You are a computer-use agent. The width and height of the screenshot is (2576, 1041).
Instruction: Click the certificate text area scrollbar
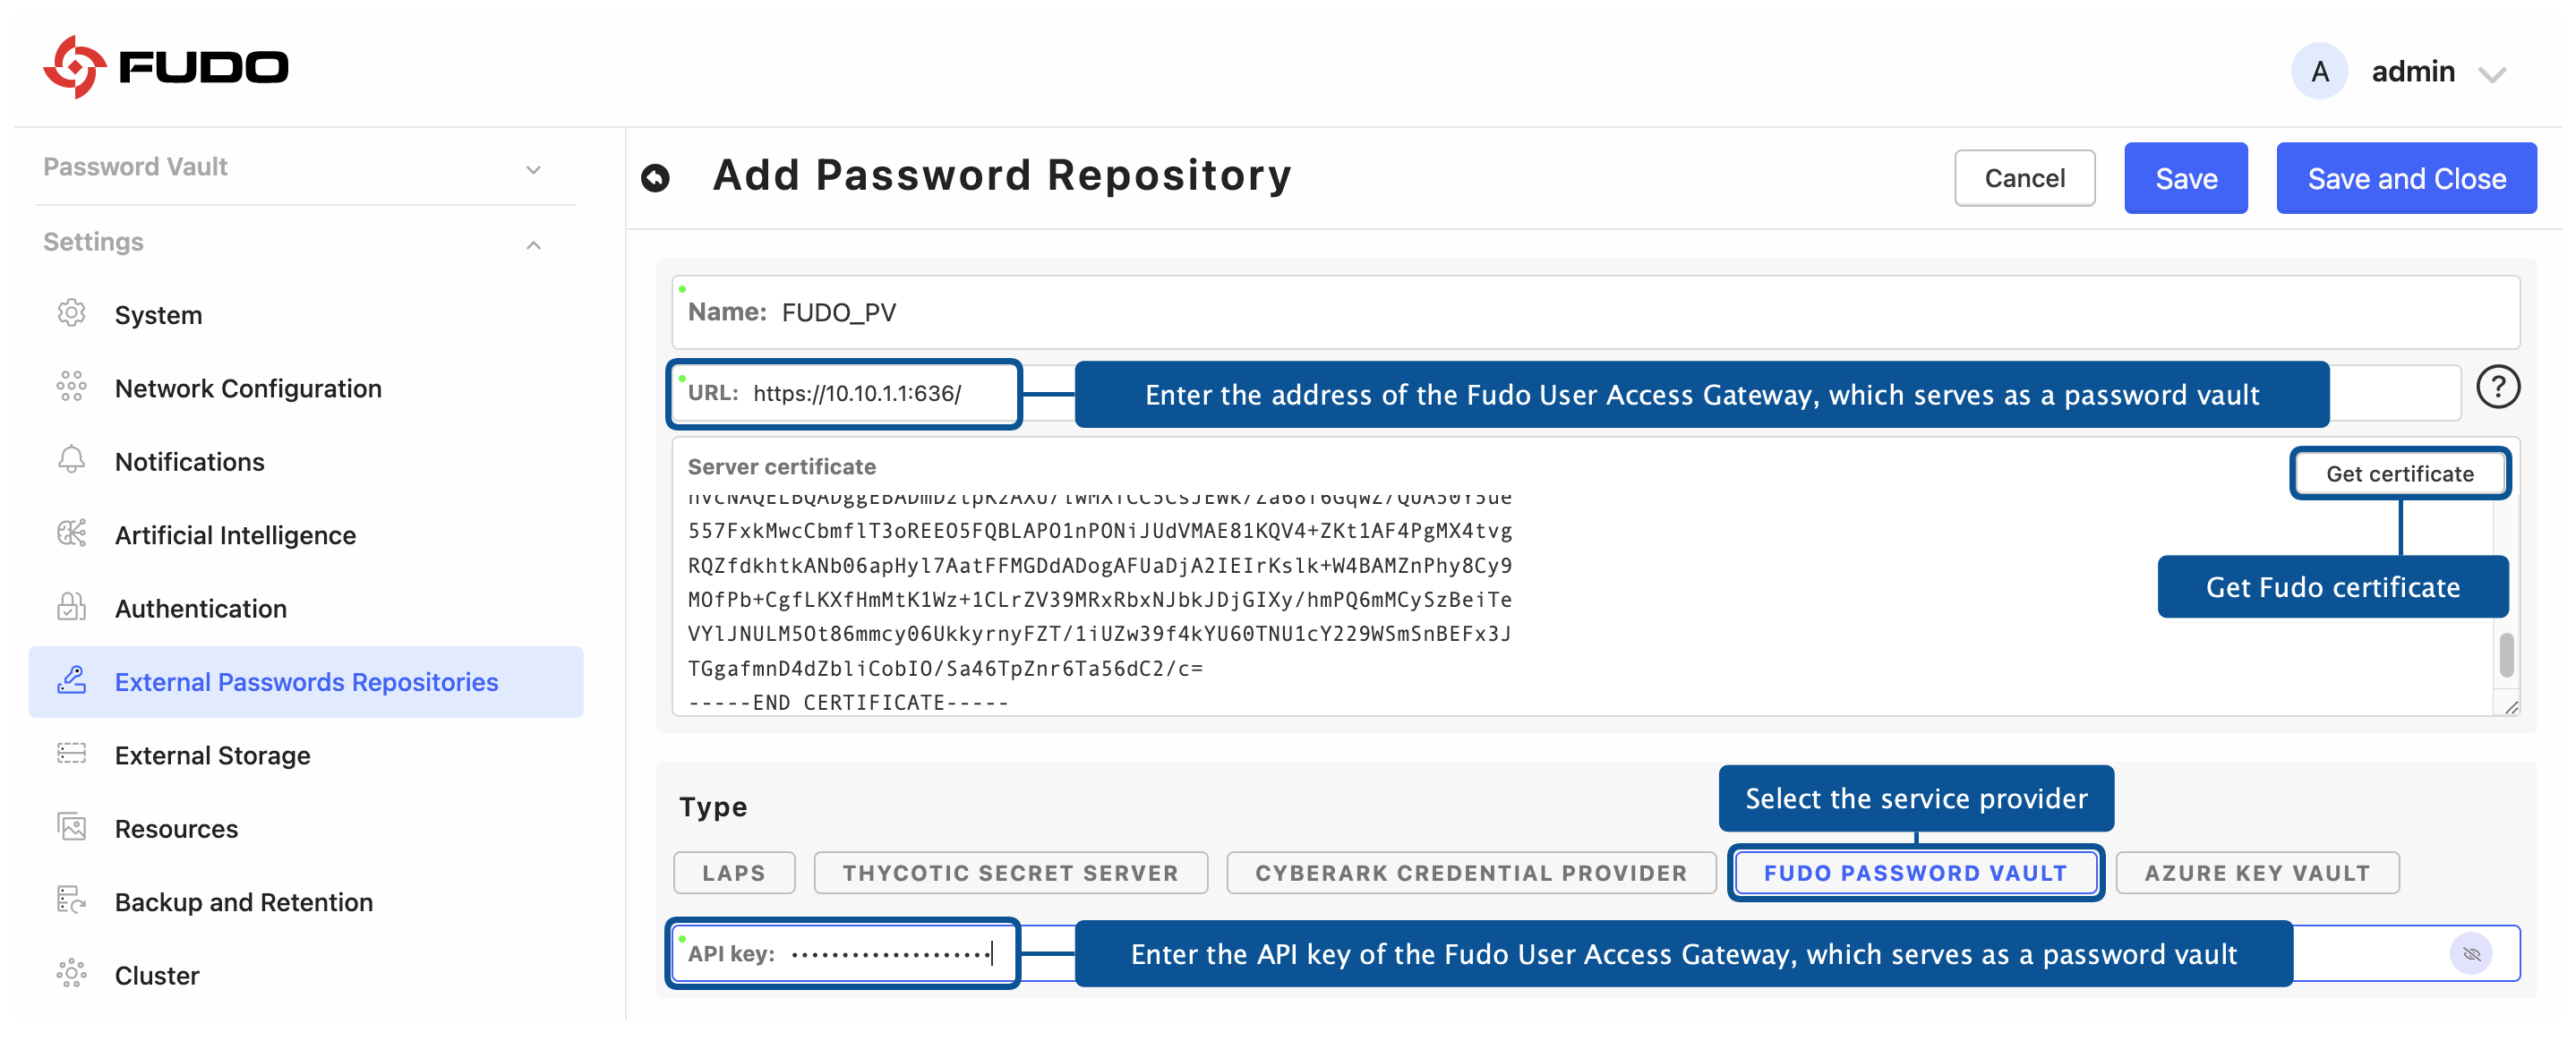click(2506, 655)
